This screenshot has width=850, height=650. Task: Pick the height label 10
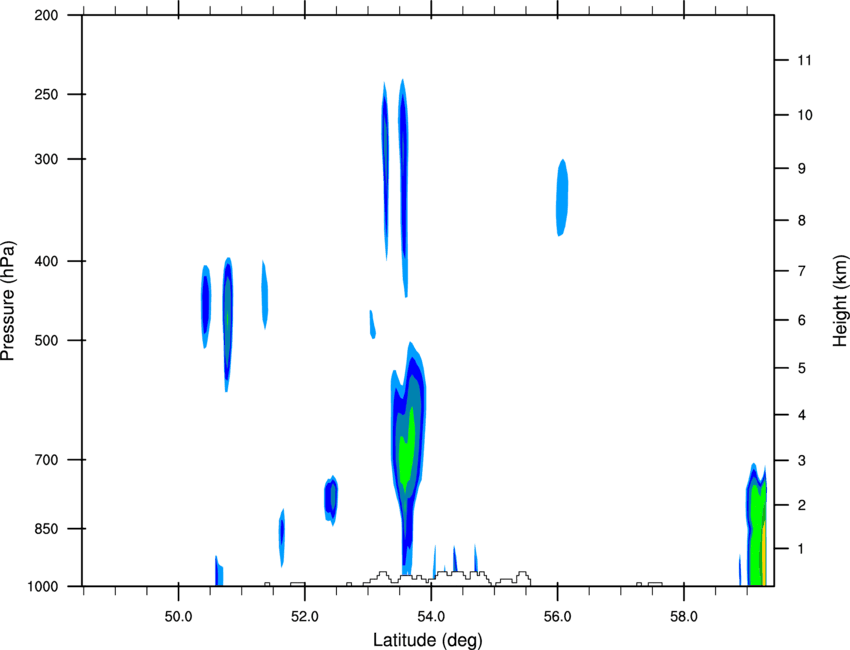click(804, 115)
